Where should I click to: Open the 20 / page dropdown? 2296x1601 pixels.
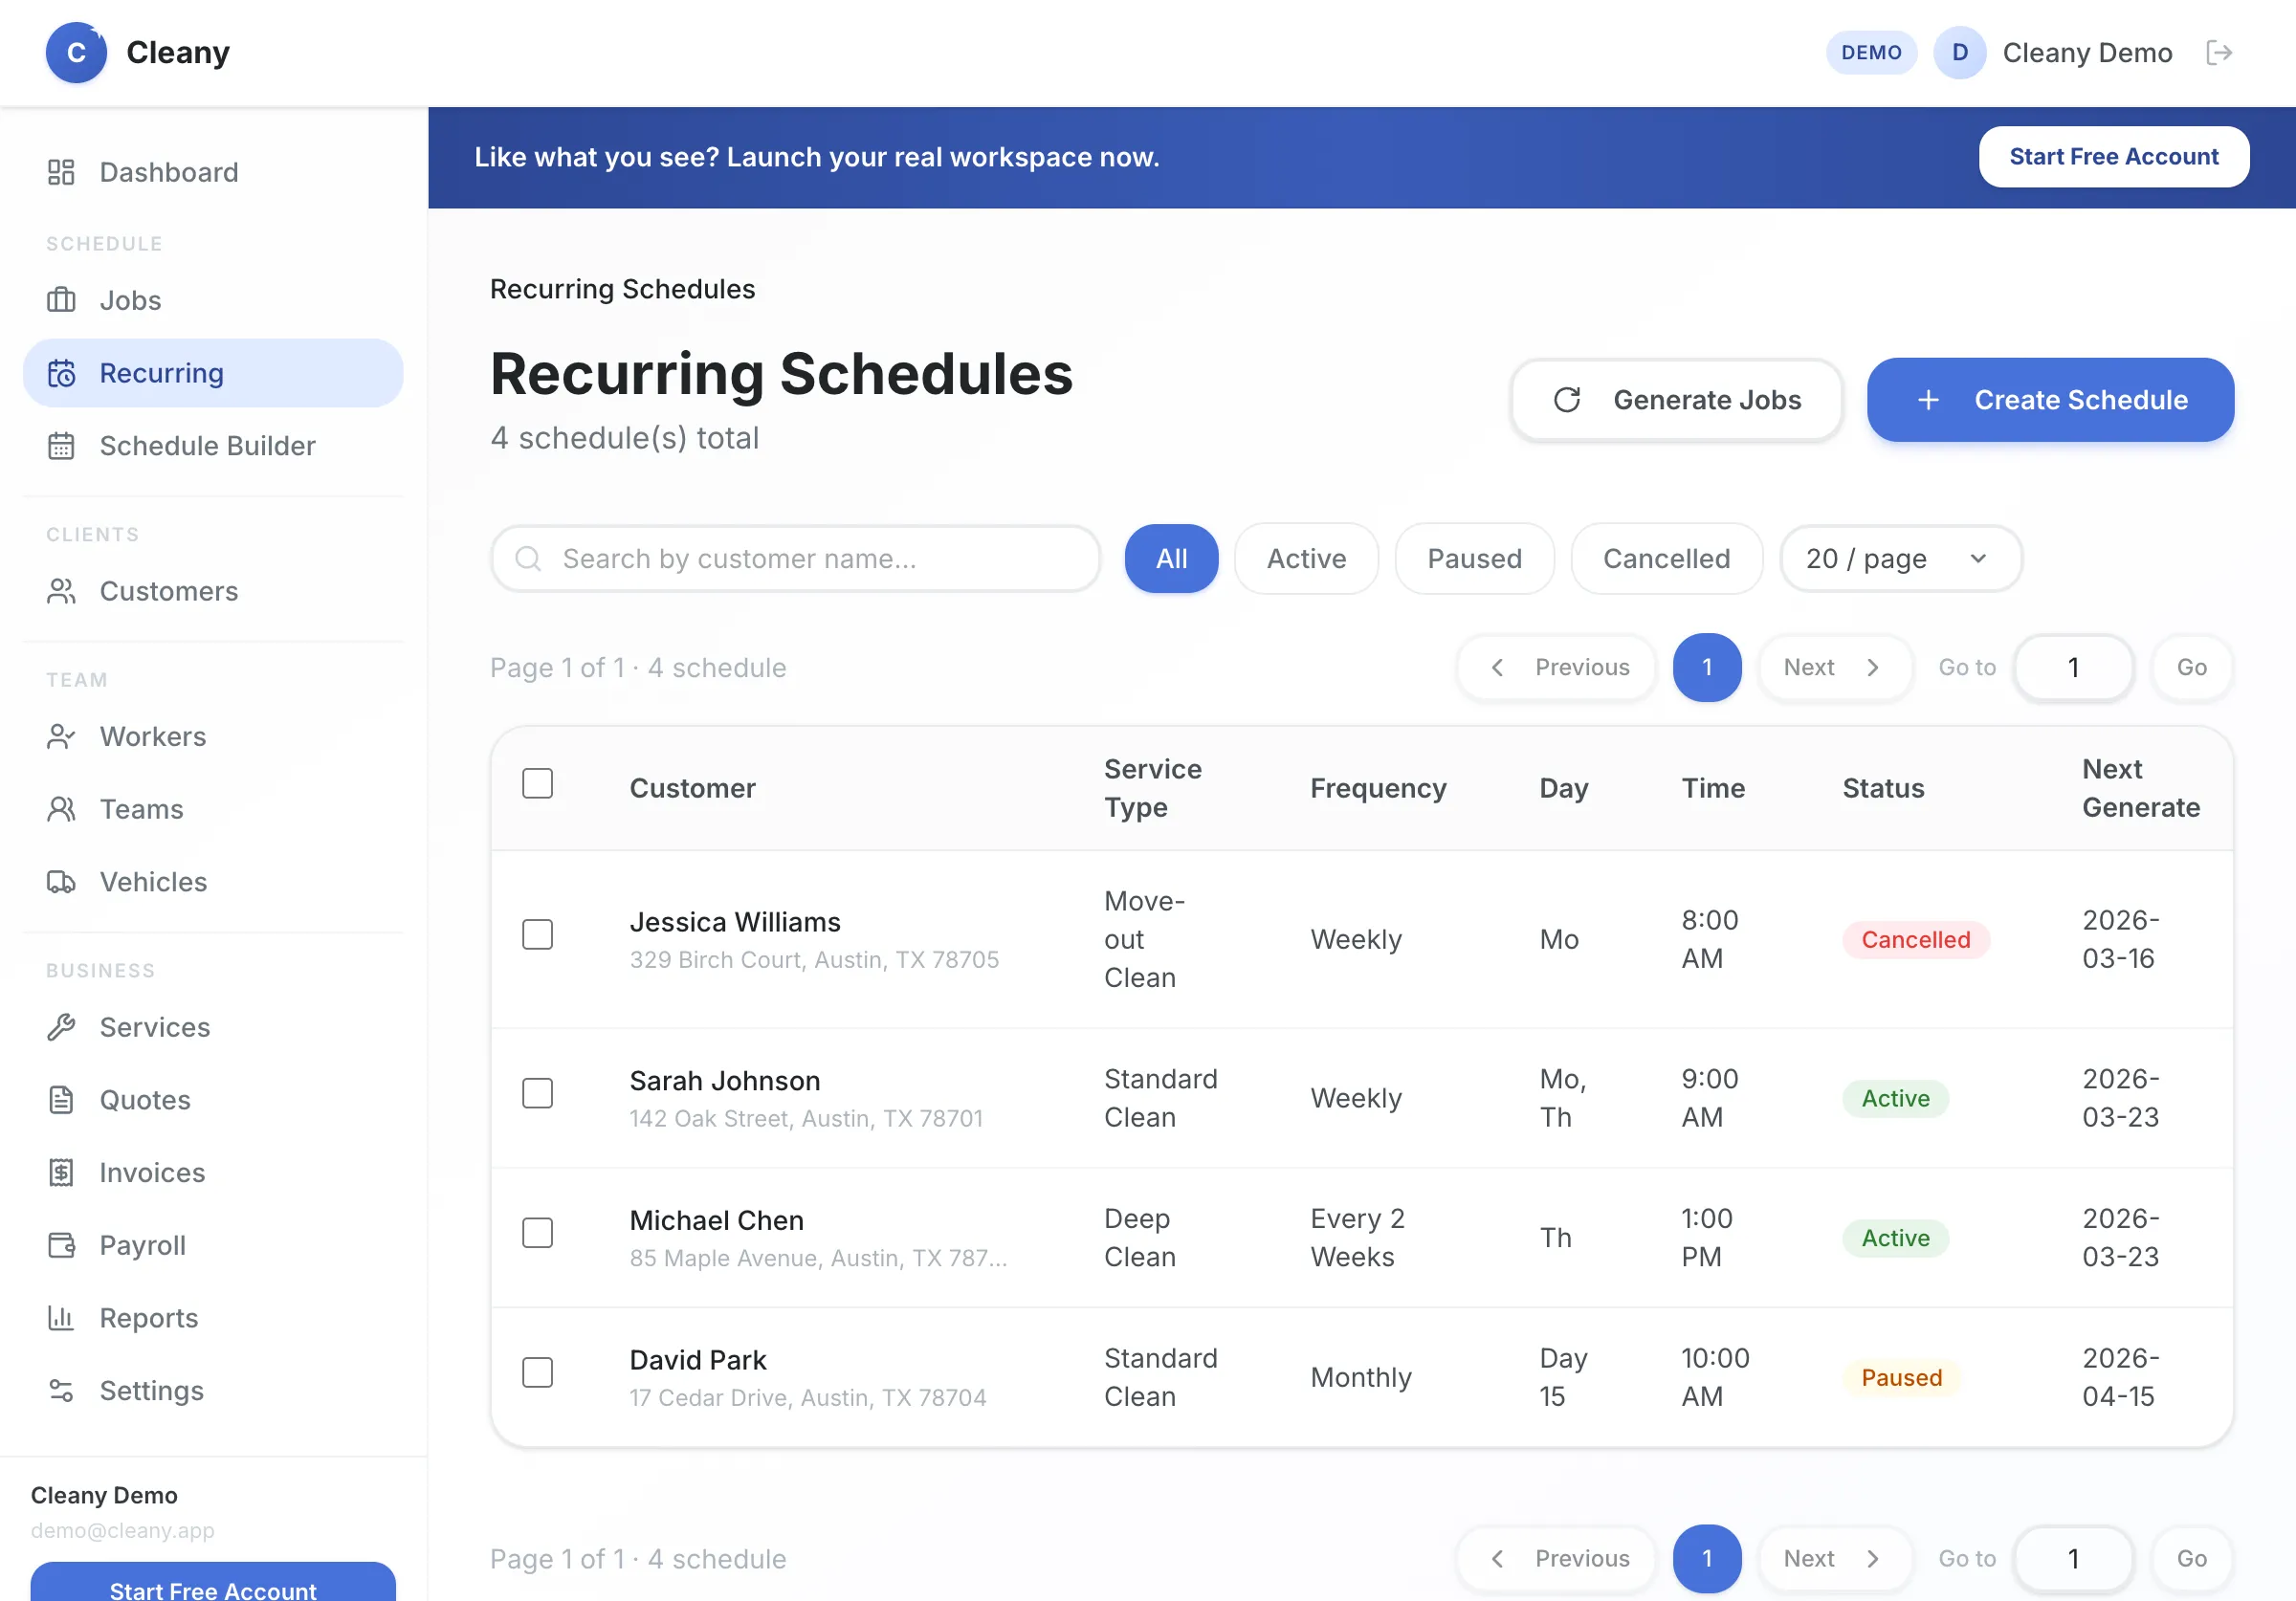[1899, 558]
